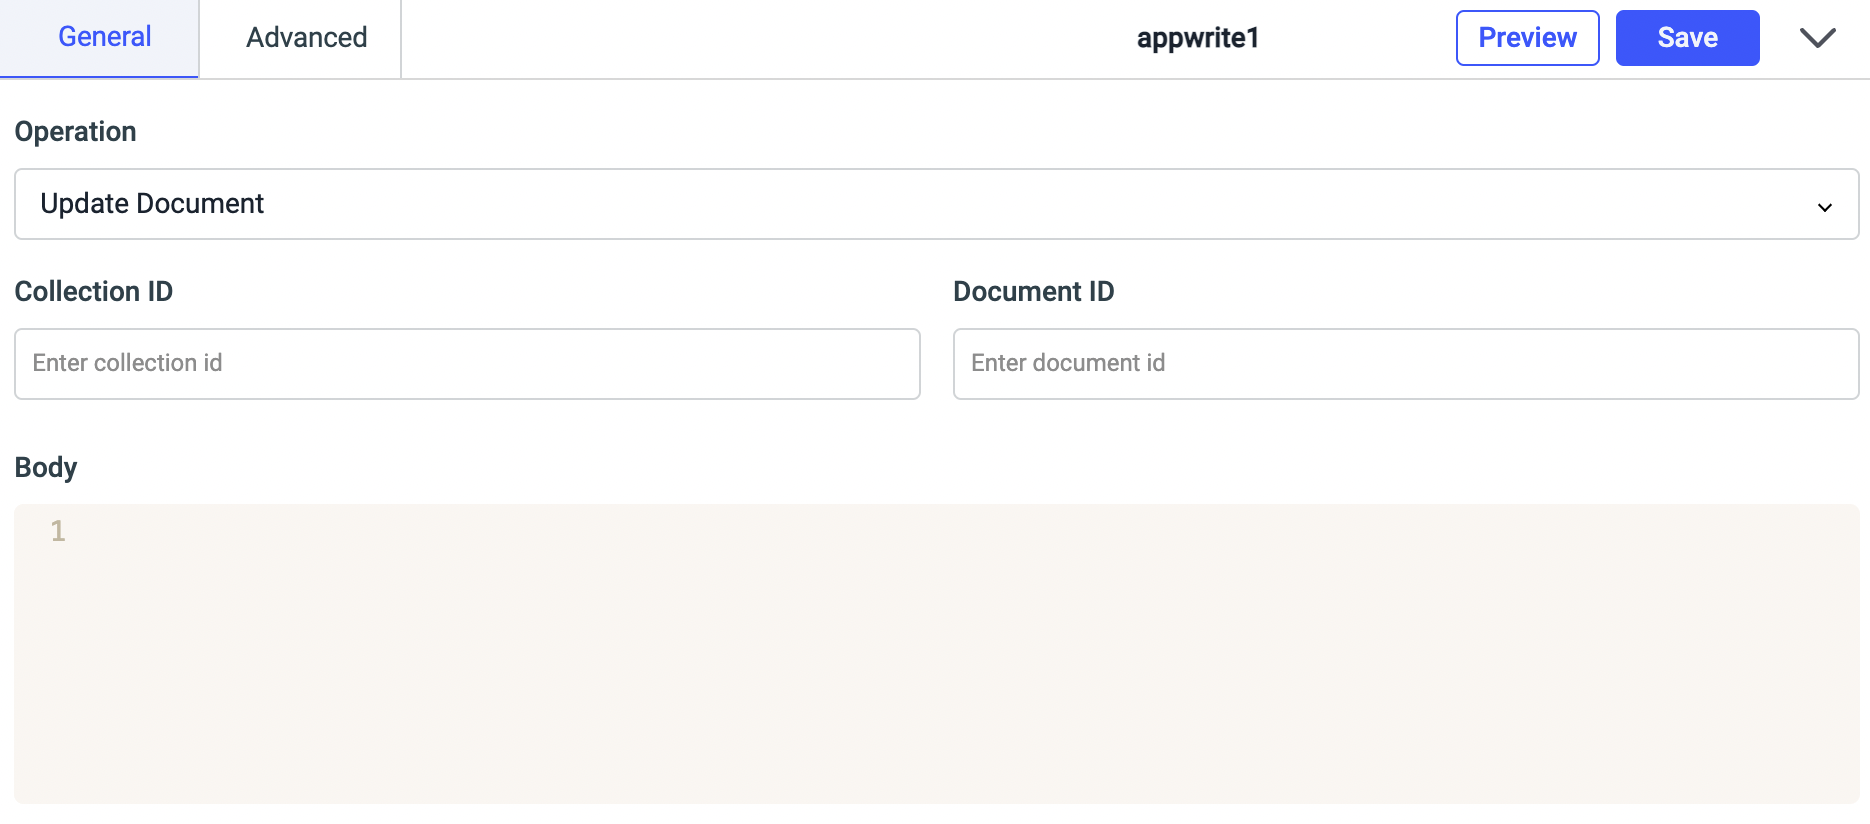This screenshot has height=824, width=1870.
Task: Click "Enter document id" placeholder text
Action: point(1067,363)
